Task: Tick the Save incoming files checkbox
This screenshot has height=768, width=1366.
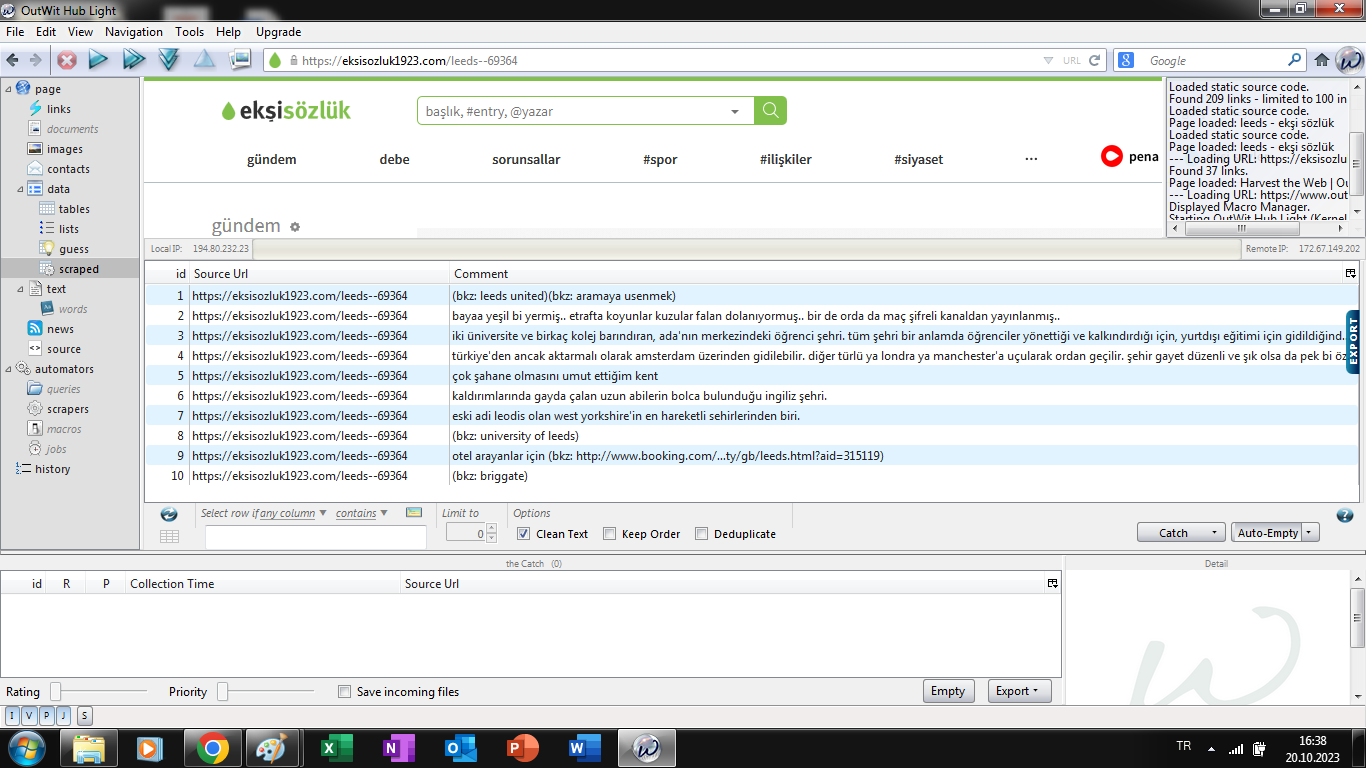Action: (x=345, y=691)
